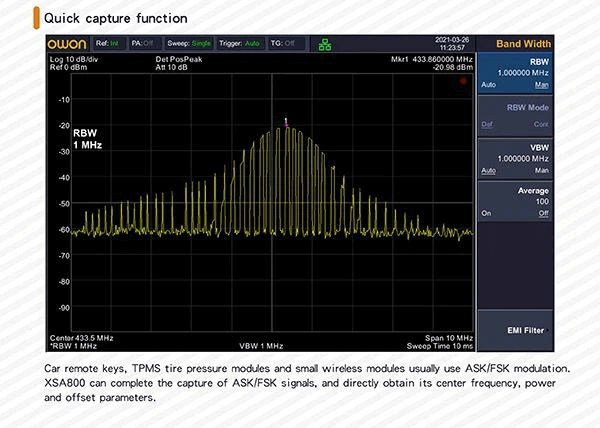Select the Mkr1 marker on the signal peak

285,122
